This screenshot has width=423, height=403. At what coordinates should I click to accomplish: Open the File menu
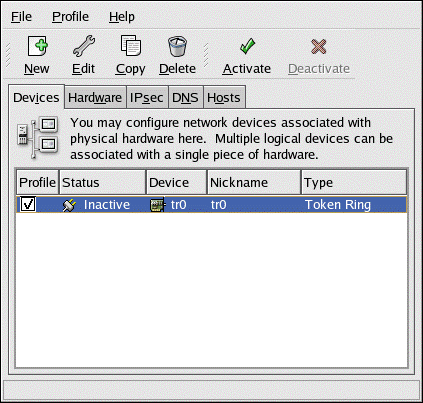click(x=21, y=17)
